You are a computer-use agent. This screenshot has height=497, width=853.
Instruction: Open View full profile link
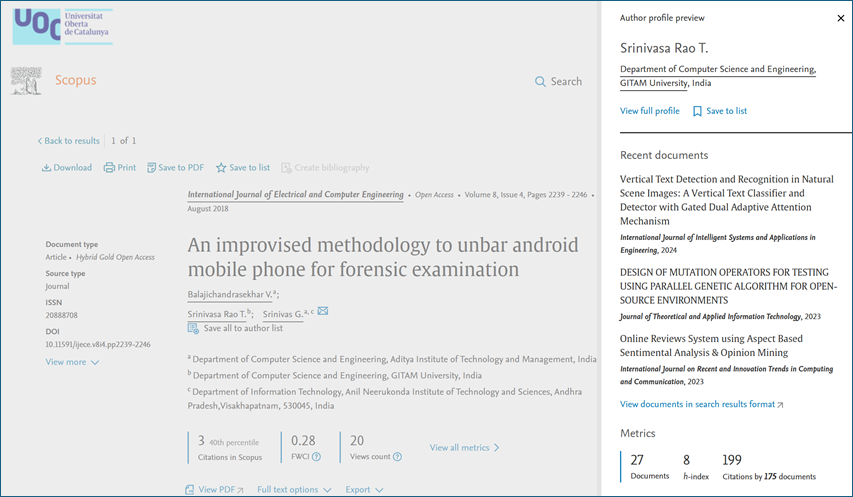[x=649, y=111]
